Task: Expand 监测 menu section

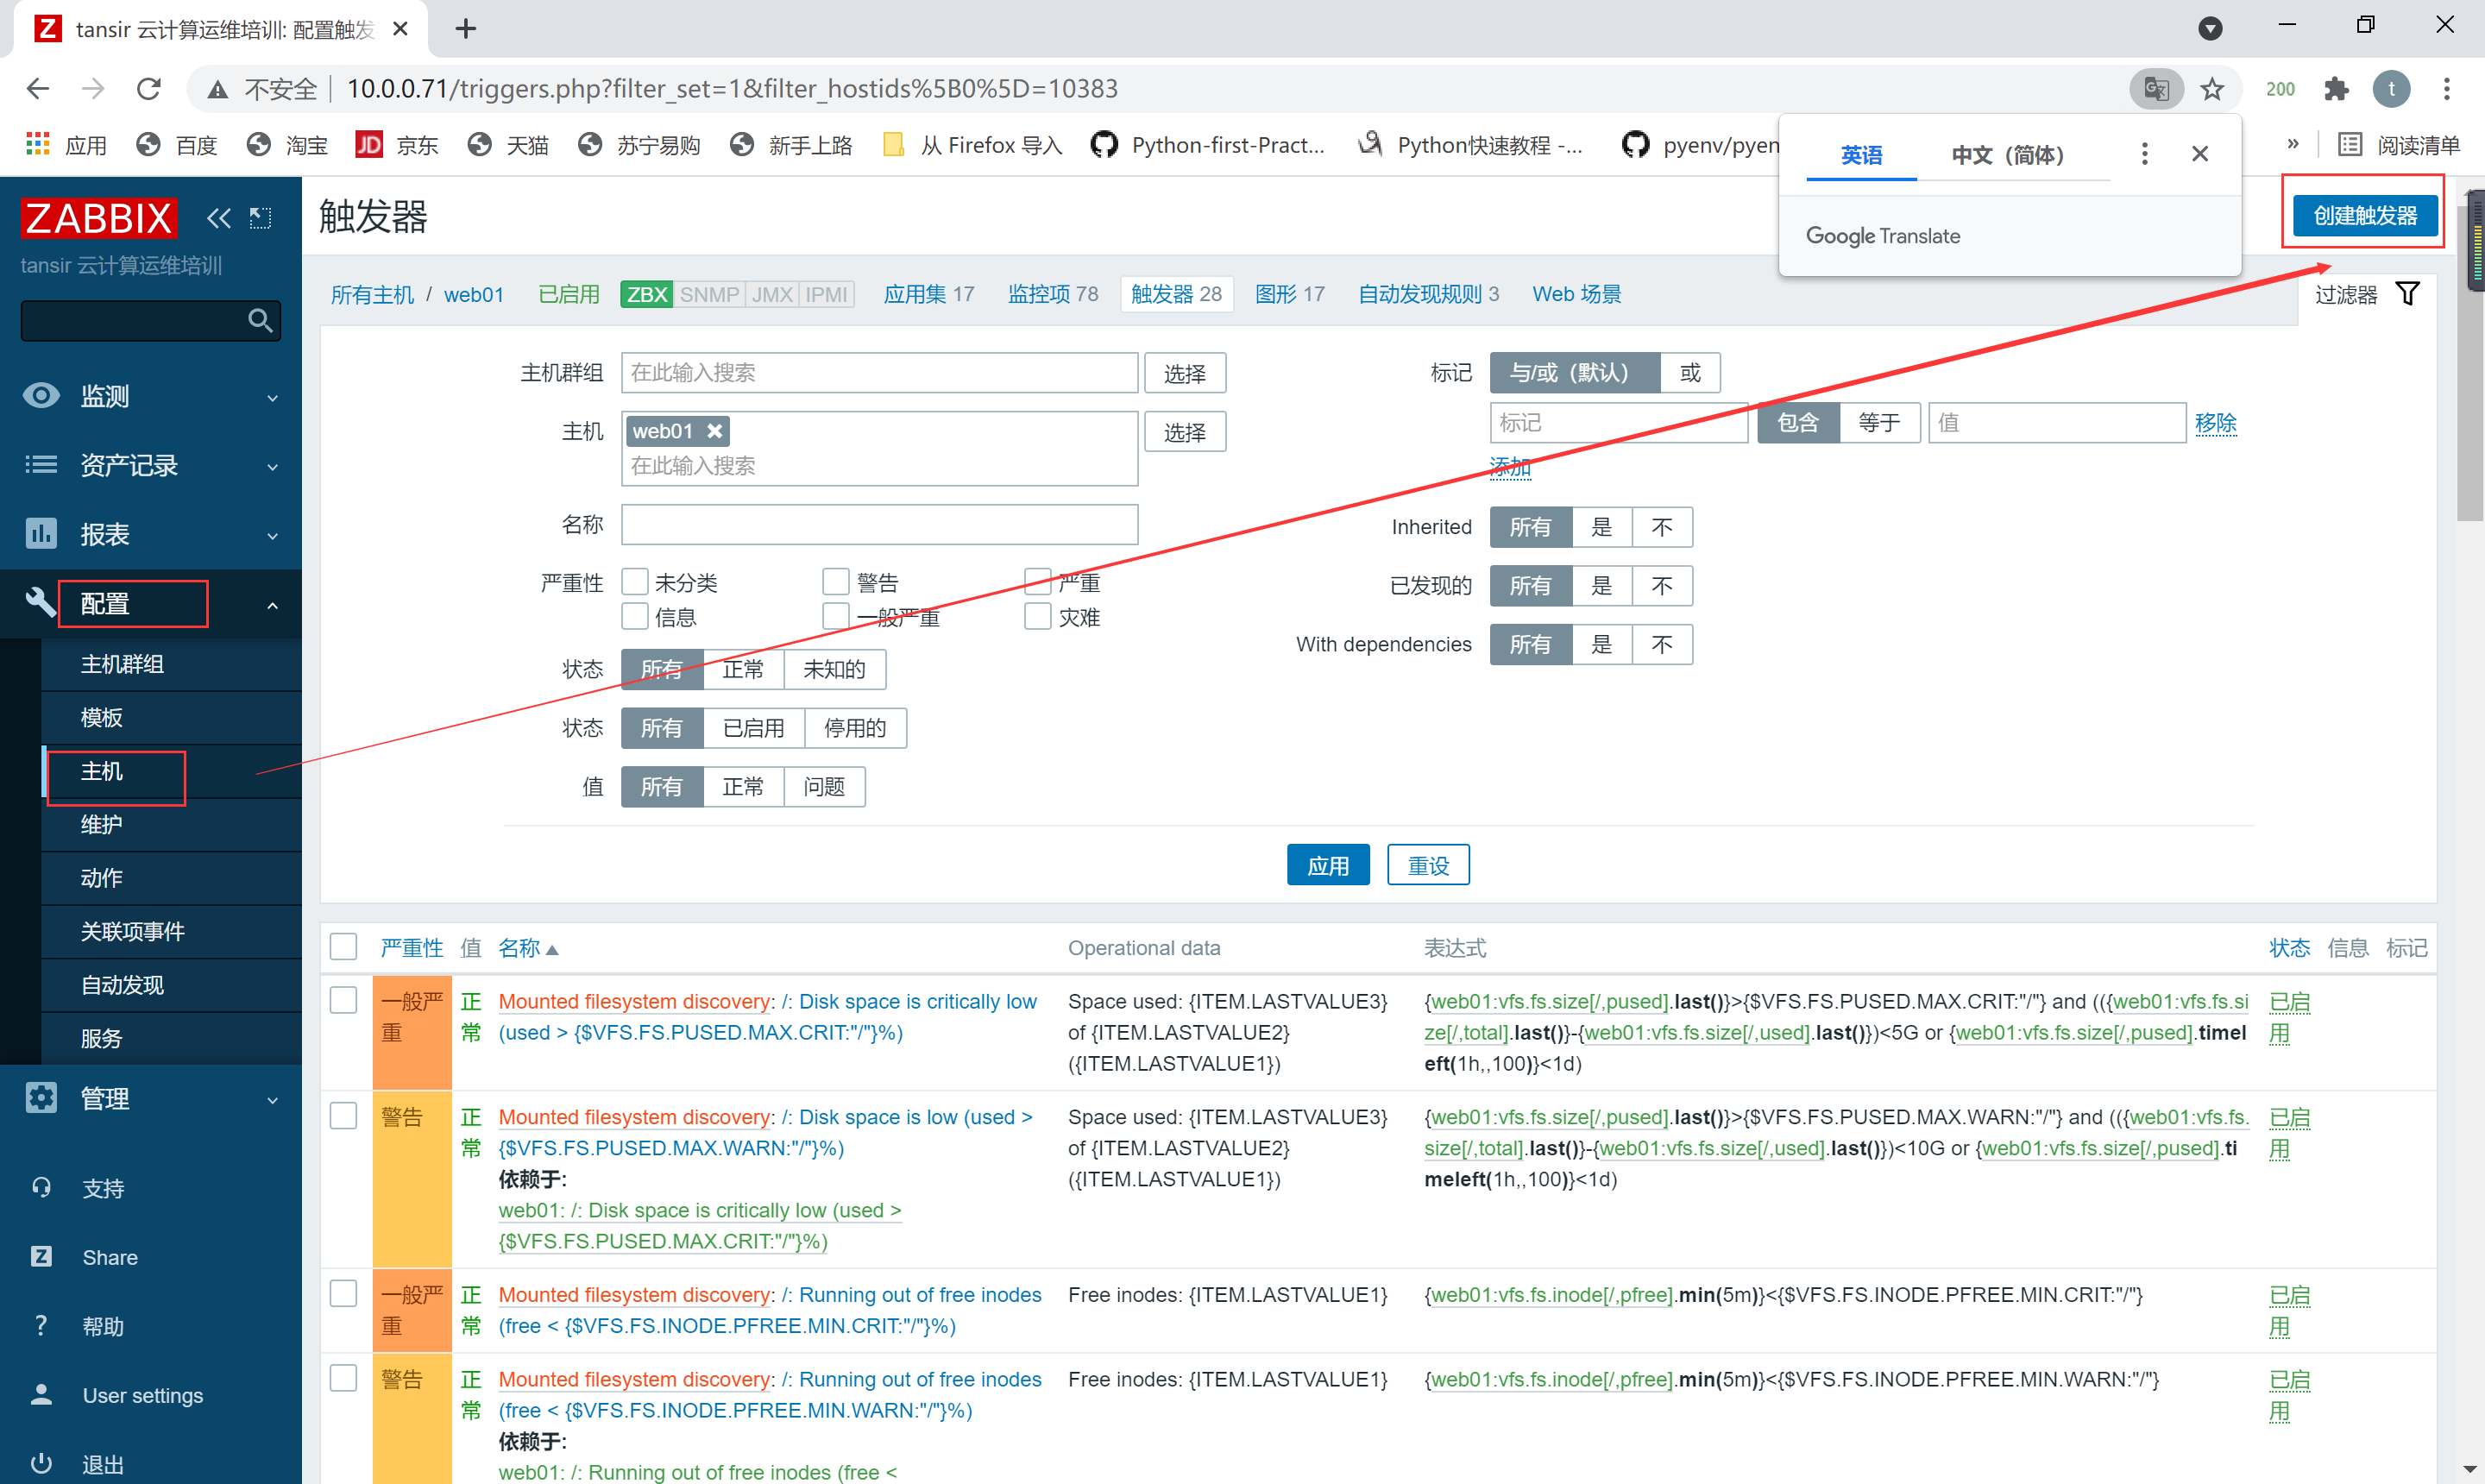Action: point(151,396)
